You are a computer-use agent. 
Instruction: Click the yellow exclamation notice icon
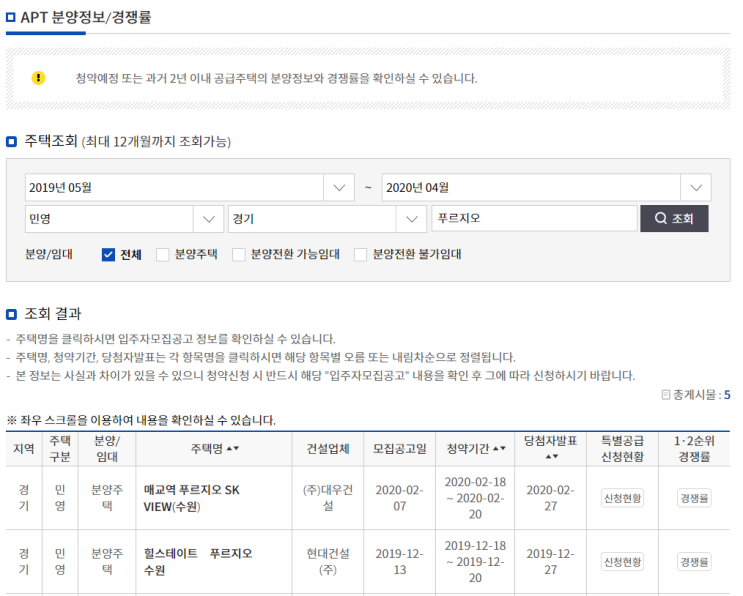pos(38,78)
